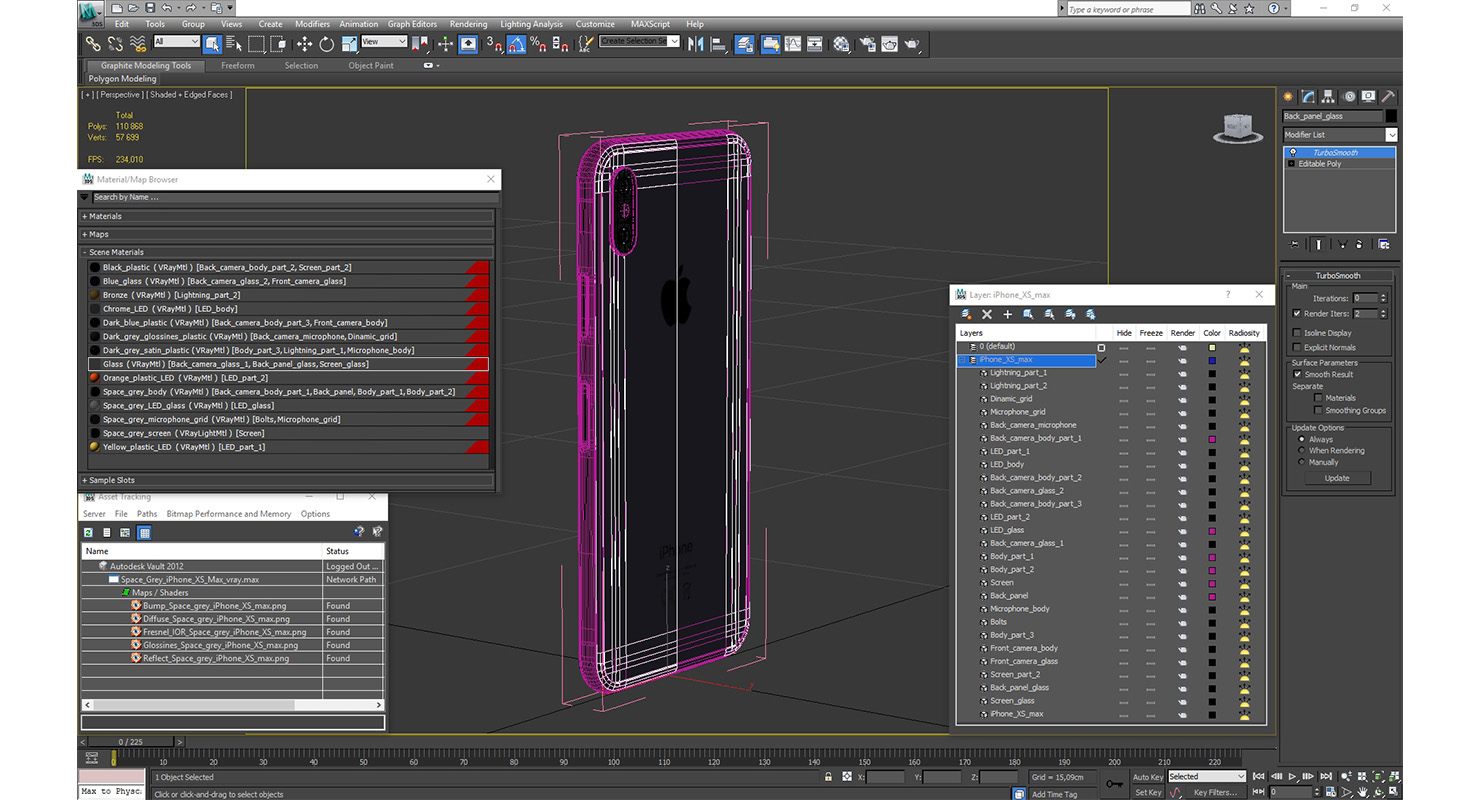Open Bitmap Performance and Memory menu
The width and height of the screenshot is (1480, 800).
point(229,514)
